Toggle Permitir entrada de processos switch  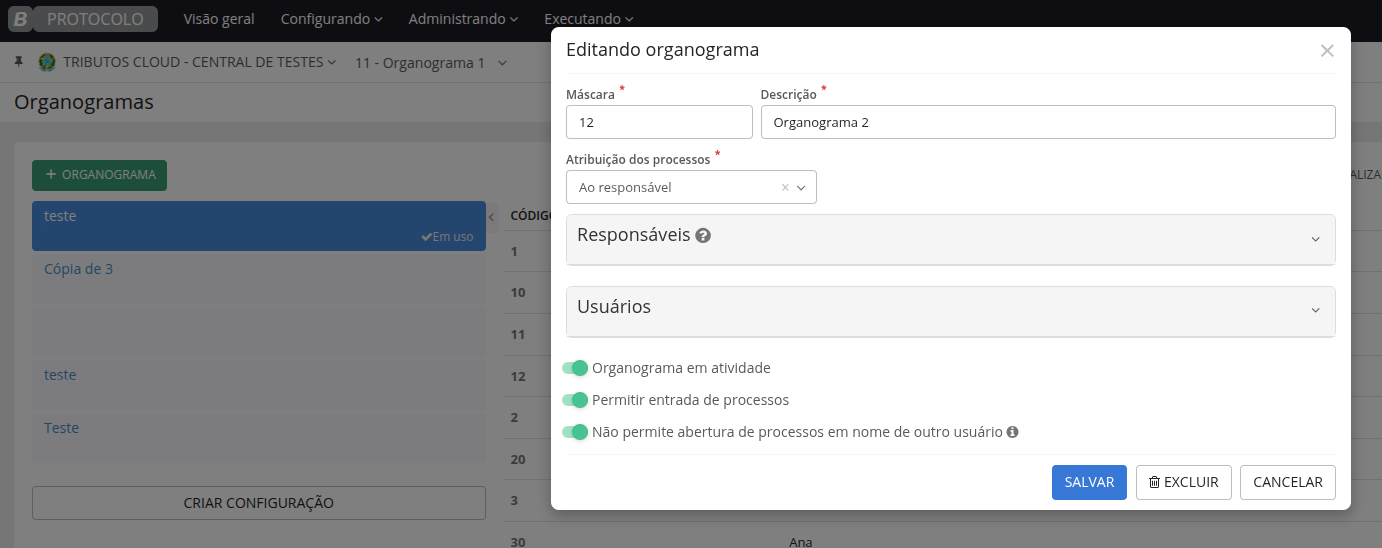(x=575, y=400)
